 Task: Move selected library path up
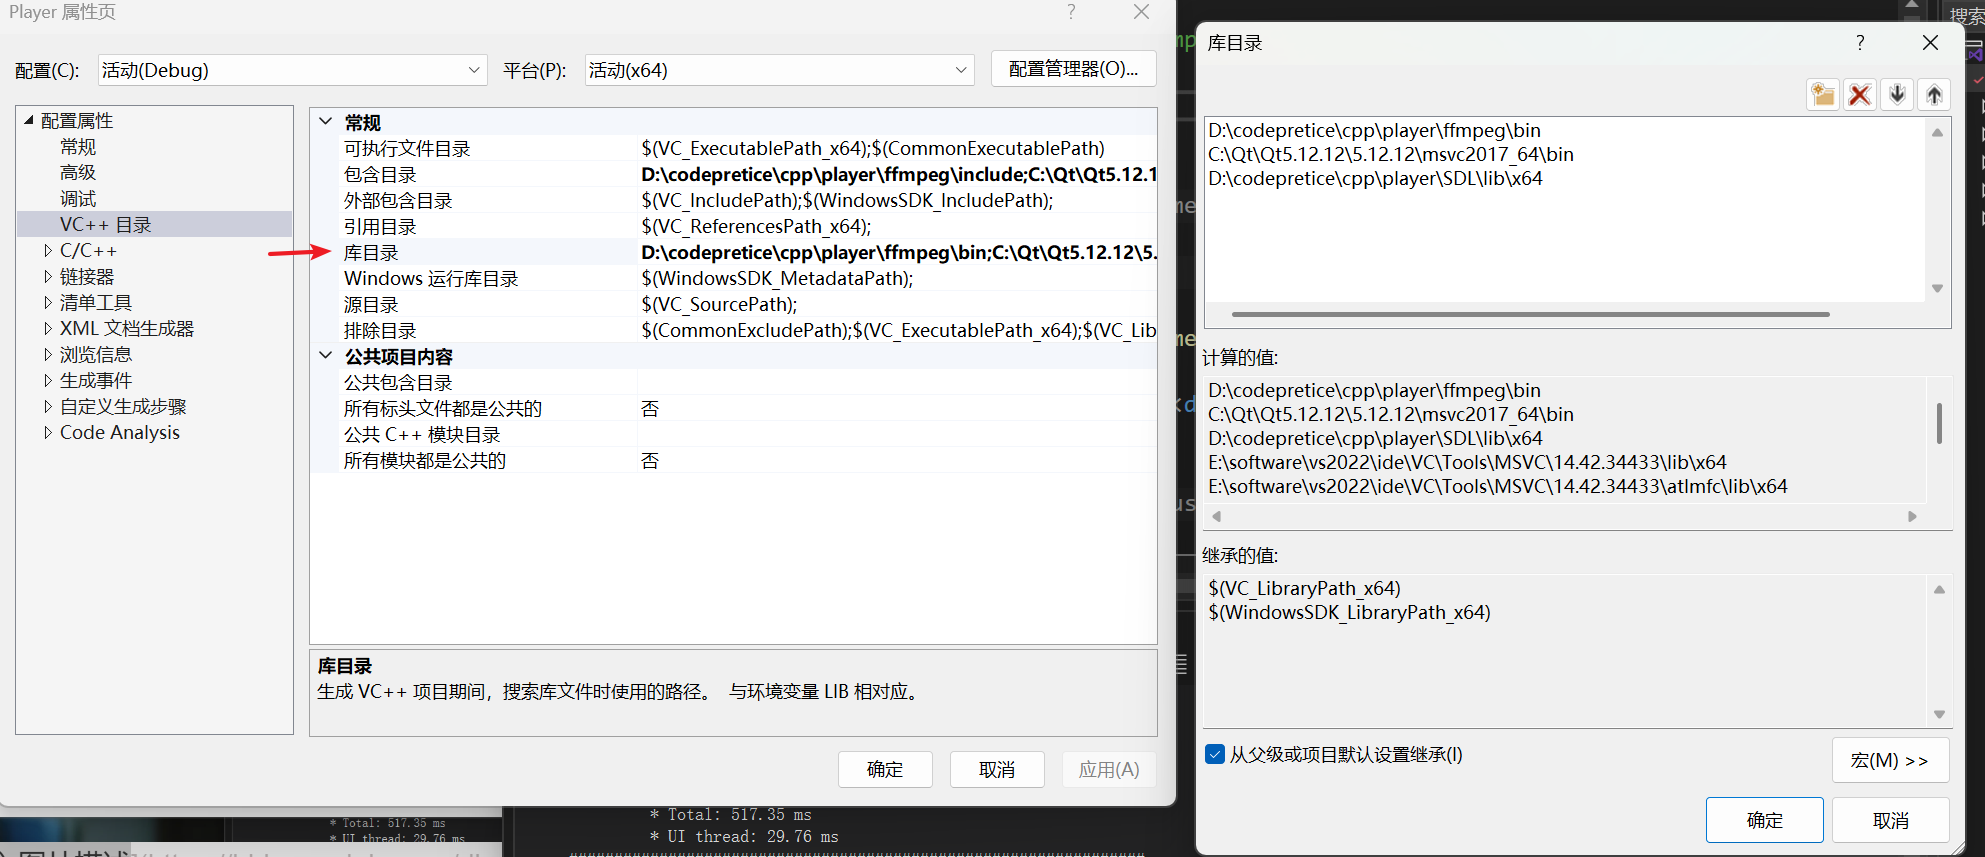pos(1934,95)
